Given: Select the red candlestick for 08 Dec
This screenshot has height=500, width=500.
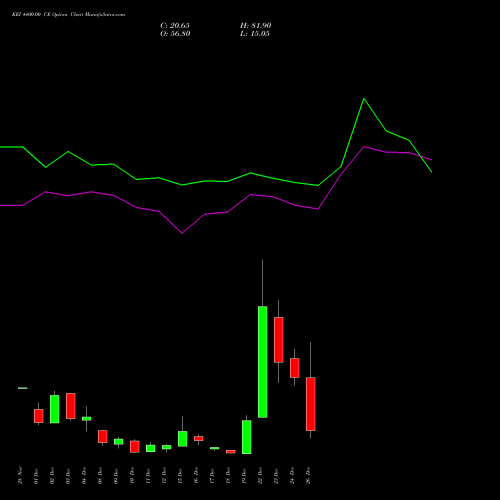Looking at the screenshot, I should point(102,436).
